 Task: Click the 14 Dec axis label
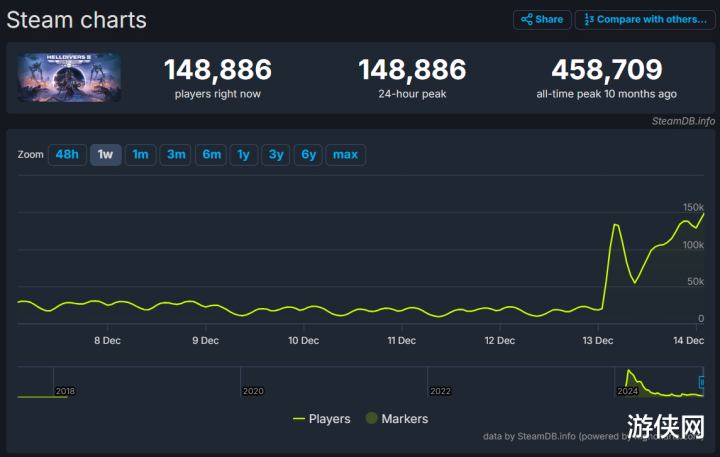pos(688,341)
